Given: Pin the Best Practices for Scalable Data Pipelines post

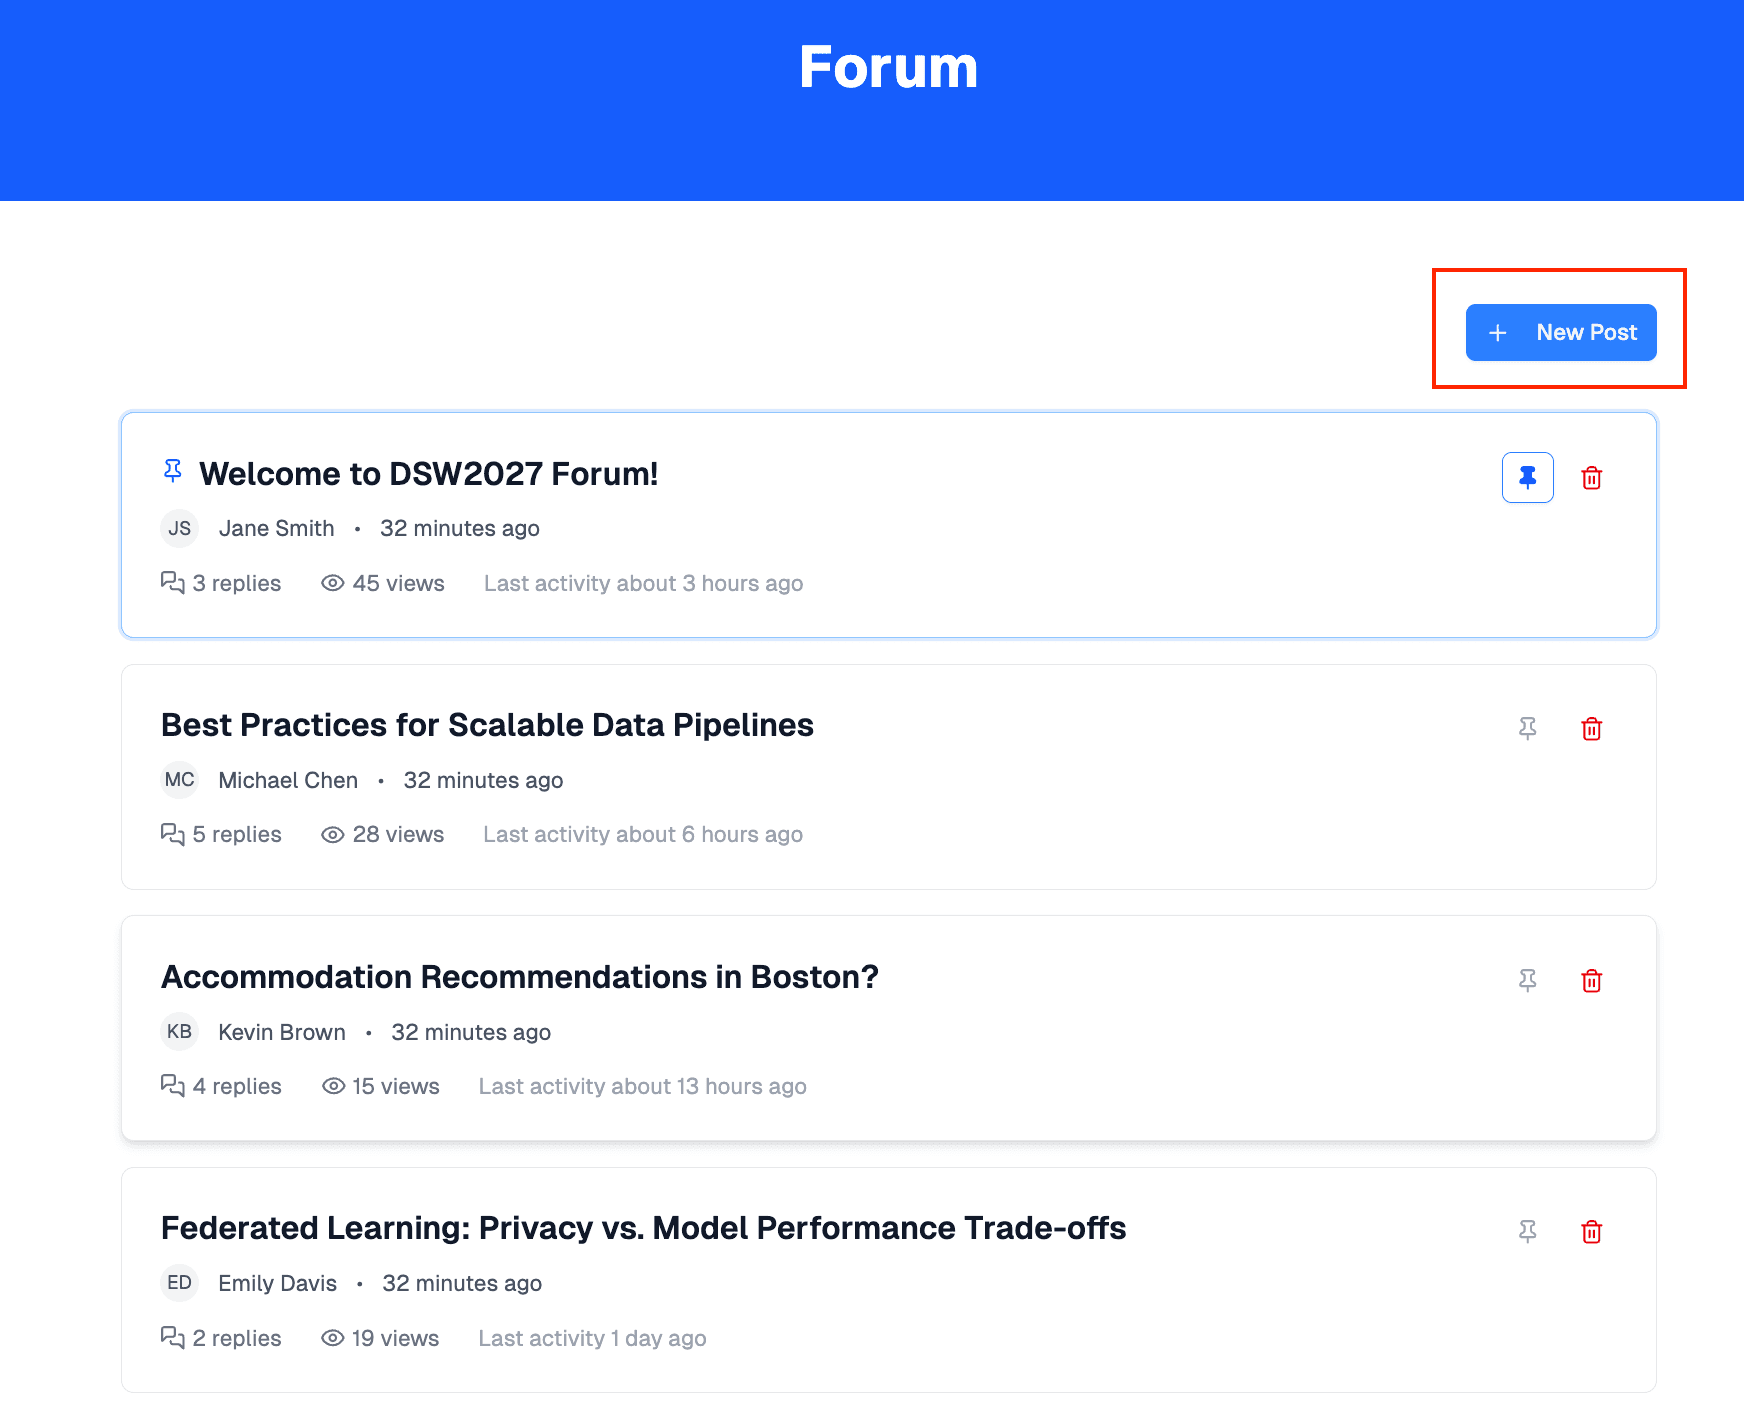Looking at the screenshot, I should (1527, 729).
